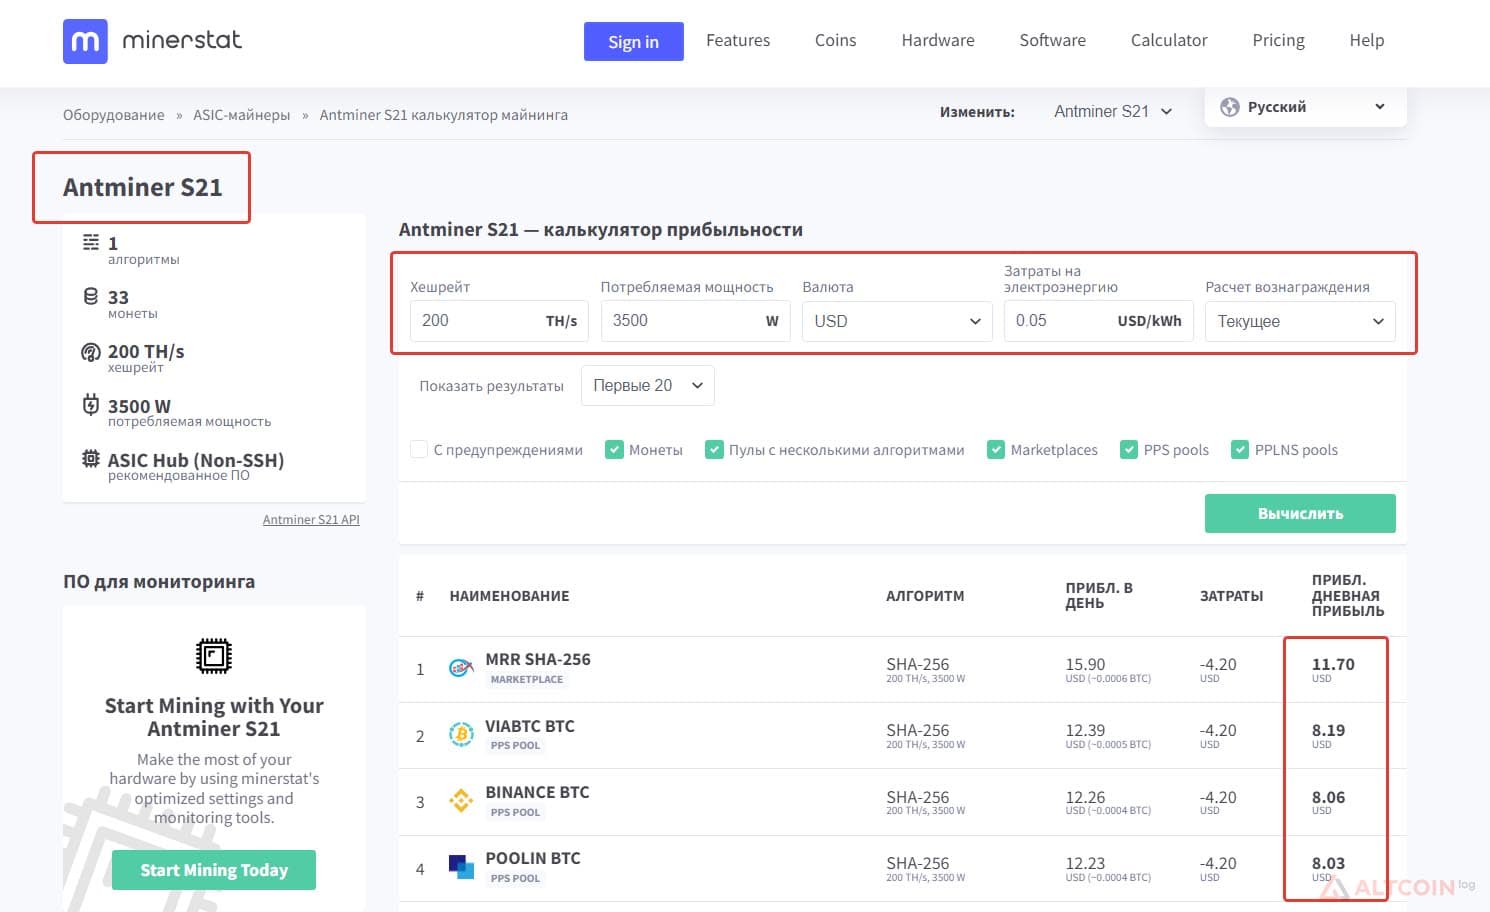Click the globe icon beside Русский
The image size is (1490, 912).
[1230, 107]
